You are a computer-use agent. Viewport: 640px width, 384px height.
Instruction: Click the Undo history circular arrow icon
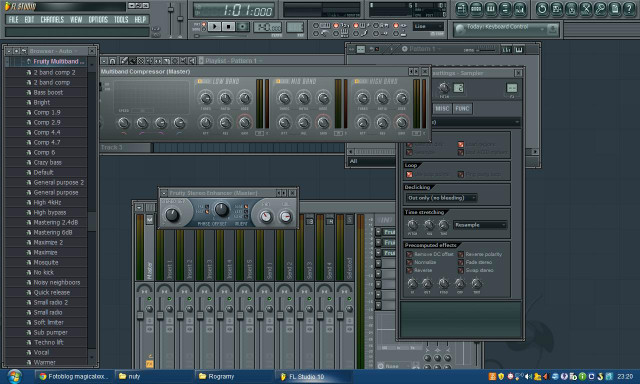pos(542,9)
